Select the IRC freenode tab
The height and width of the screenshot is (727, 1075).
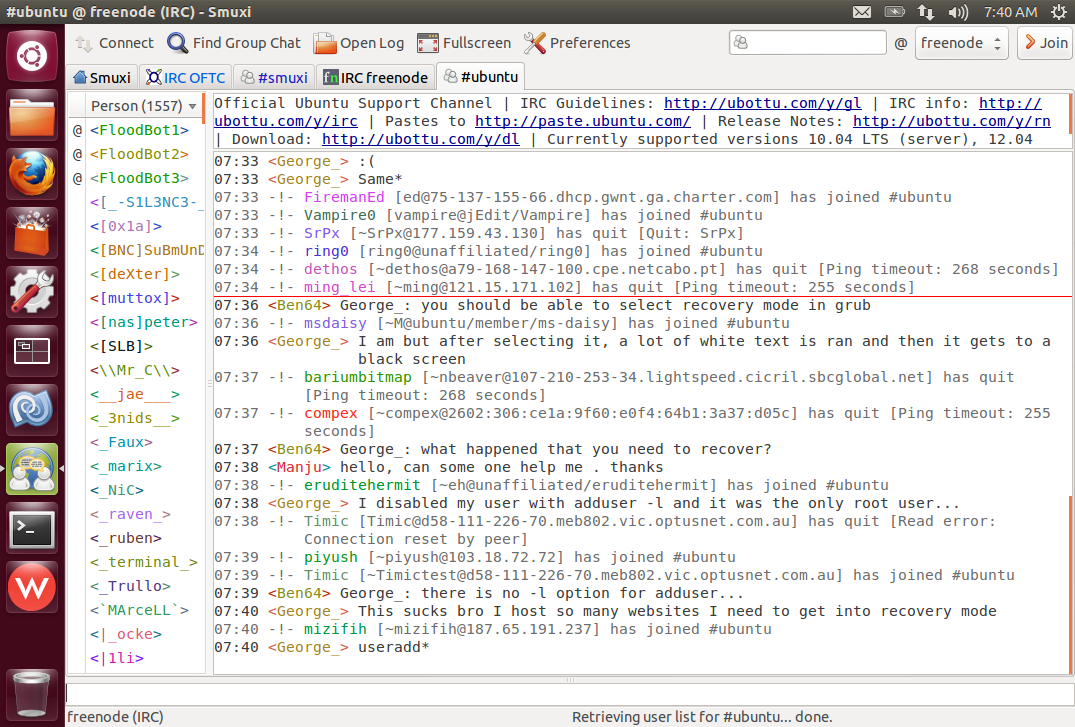pos(375,77)
